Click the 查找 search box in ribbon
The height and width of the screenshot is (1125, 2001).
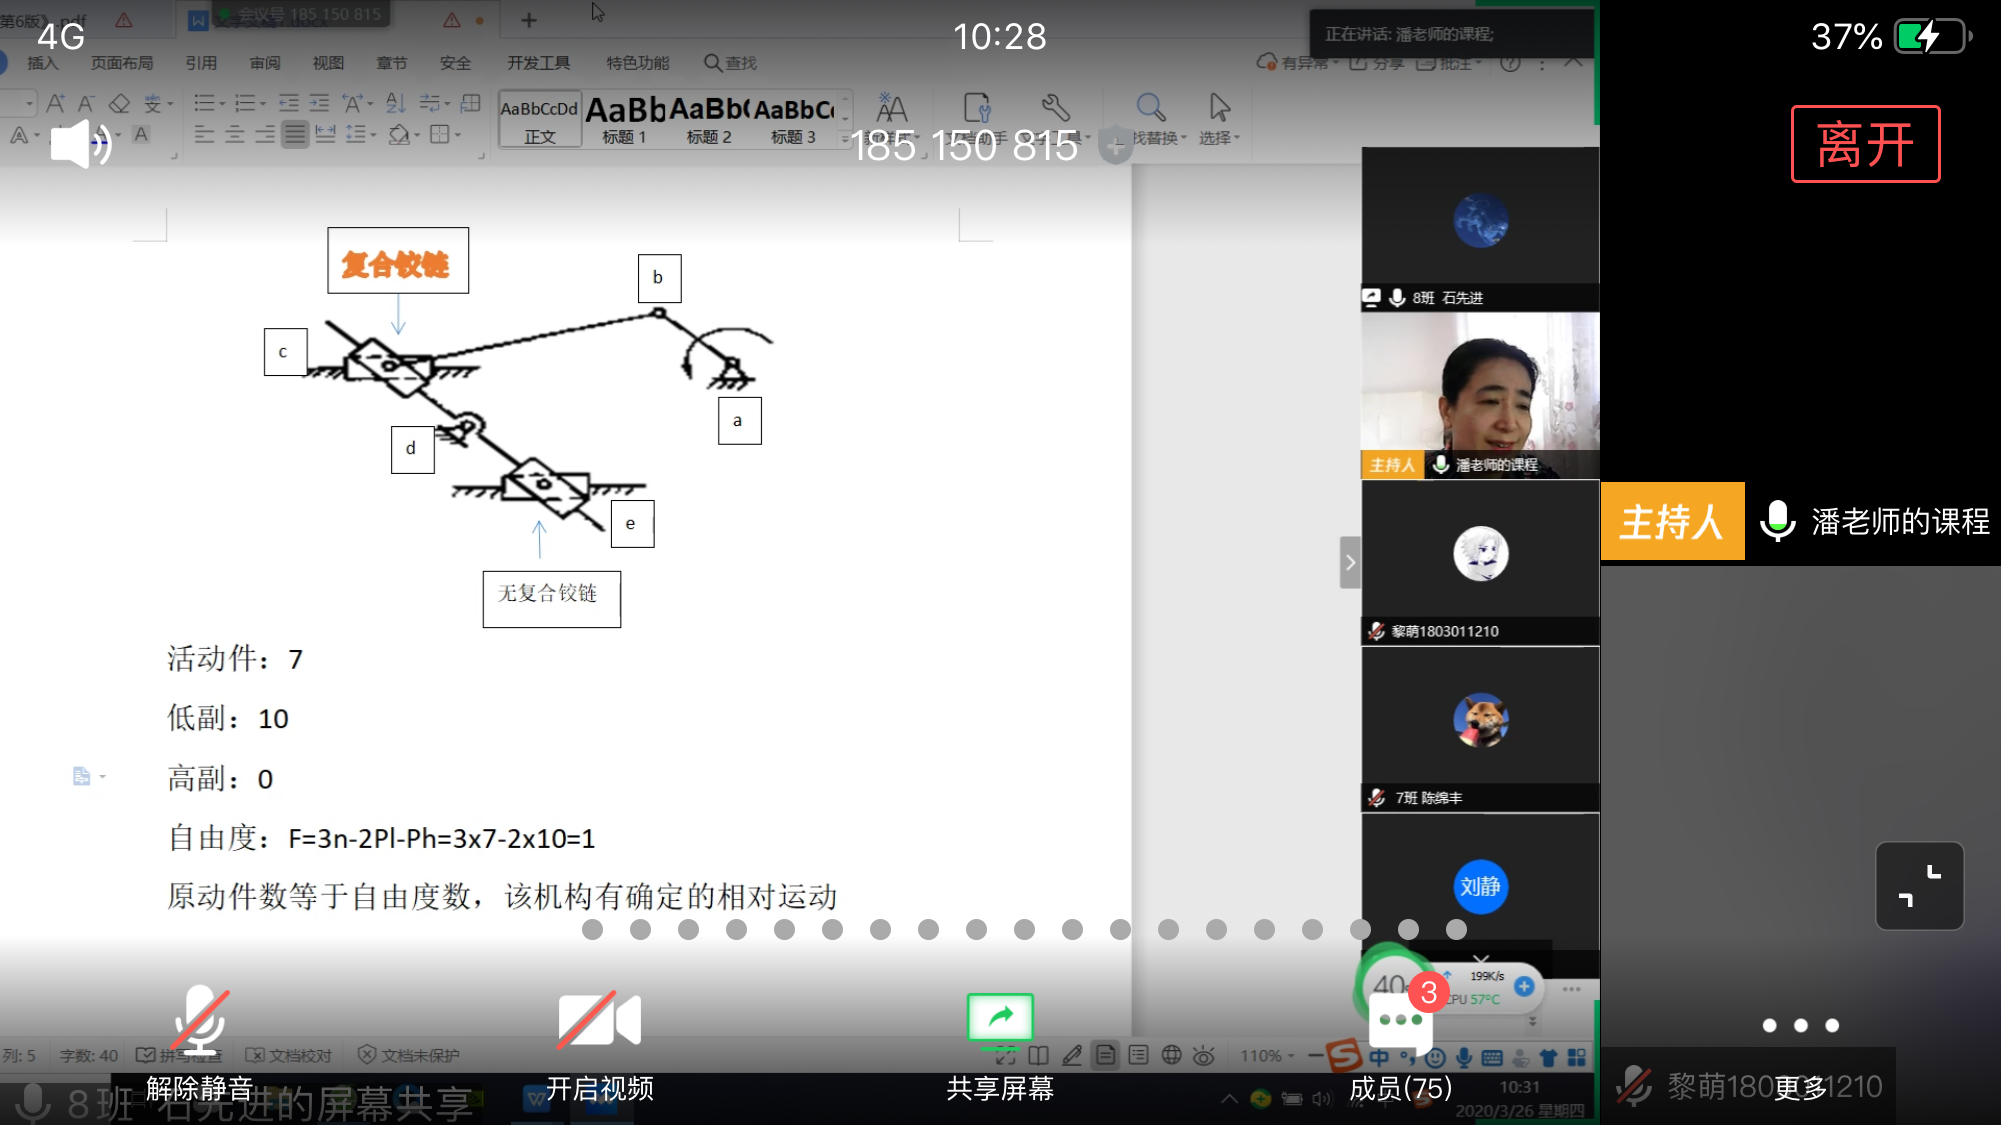730,63
